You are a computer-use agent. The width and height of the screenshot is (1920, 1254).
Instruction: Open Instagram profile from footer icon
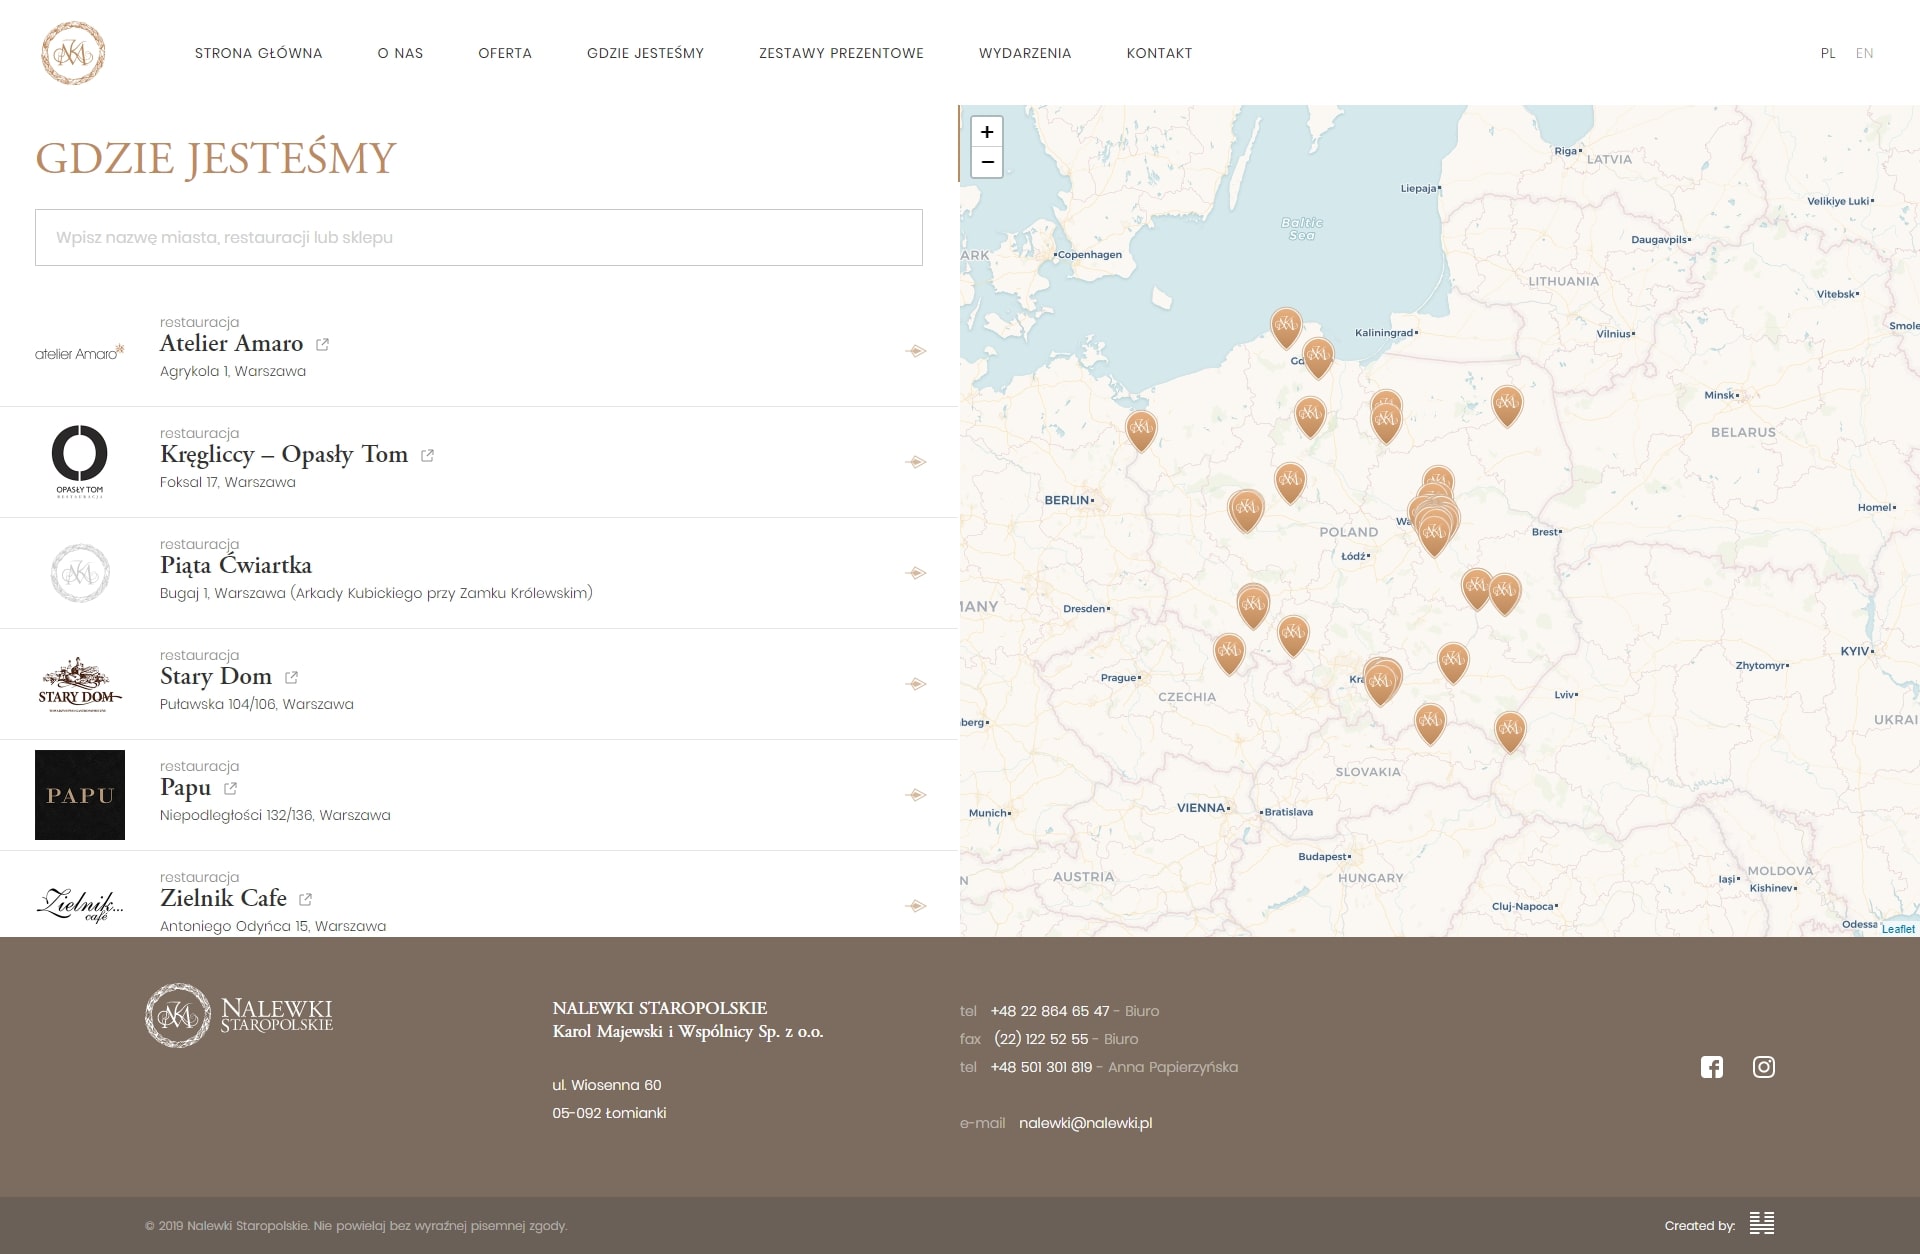[1763, 1067]
